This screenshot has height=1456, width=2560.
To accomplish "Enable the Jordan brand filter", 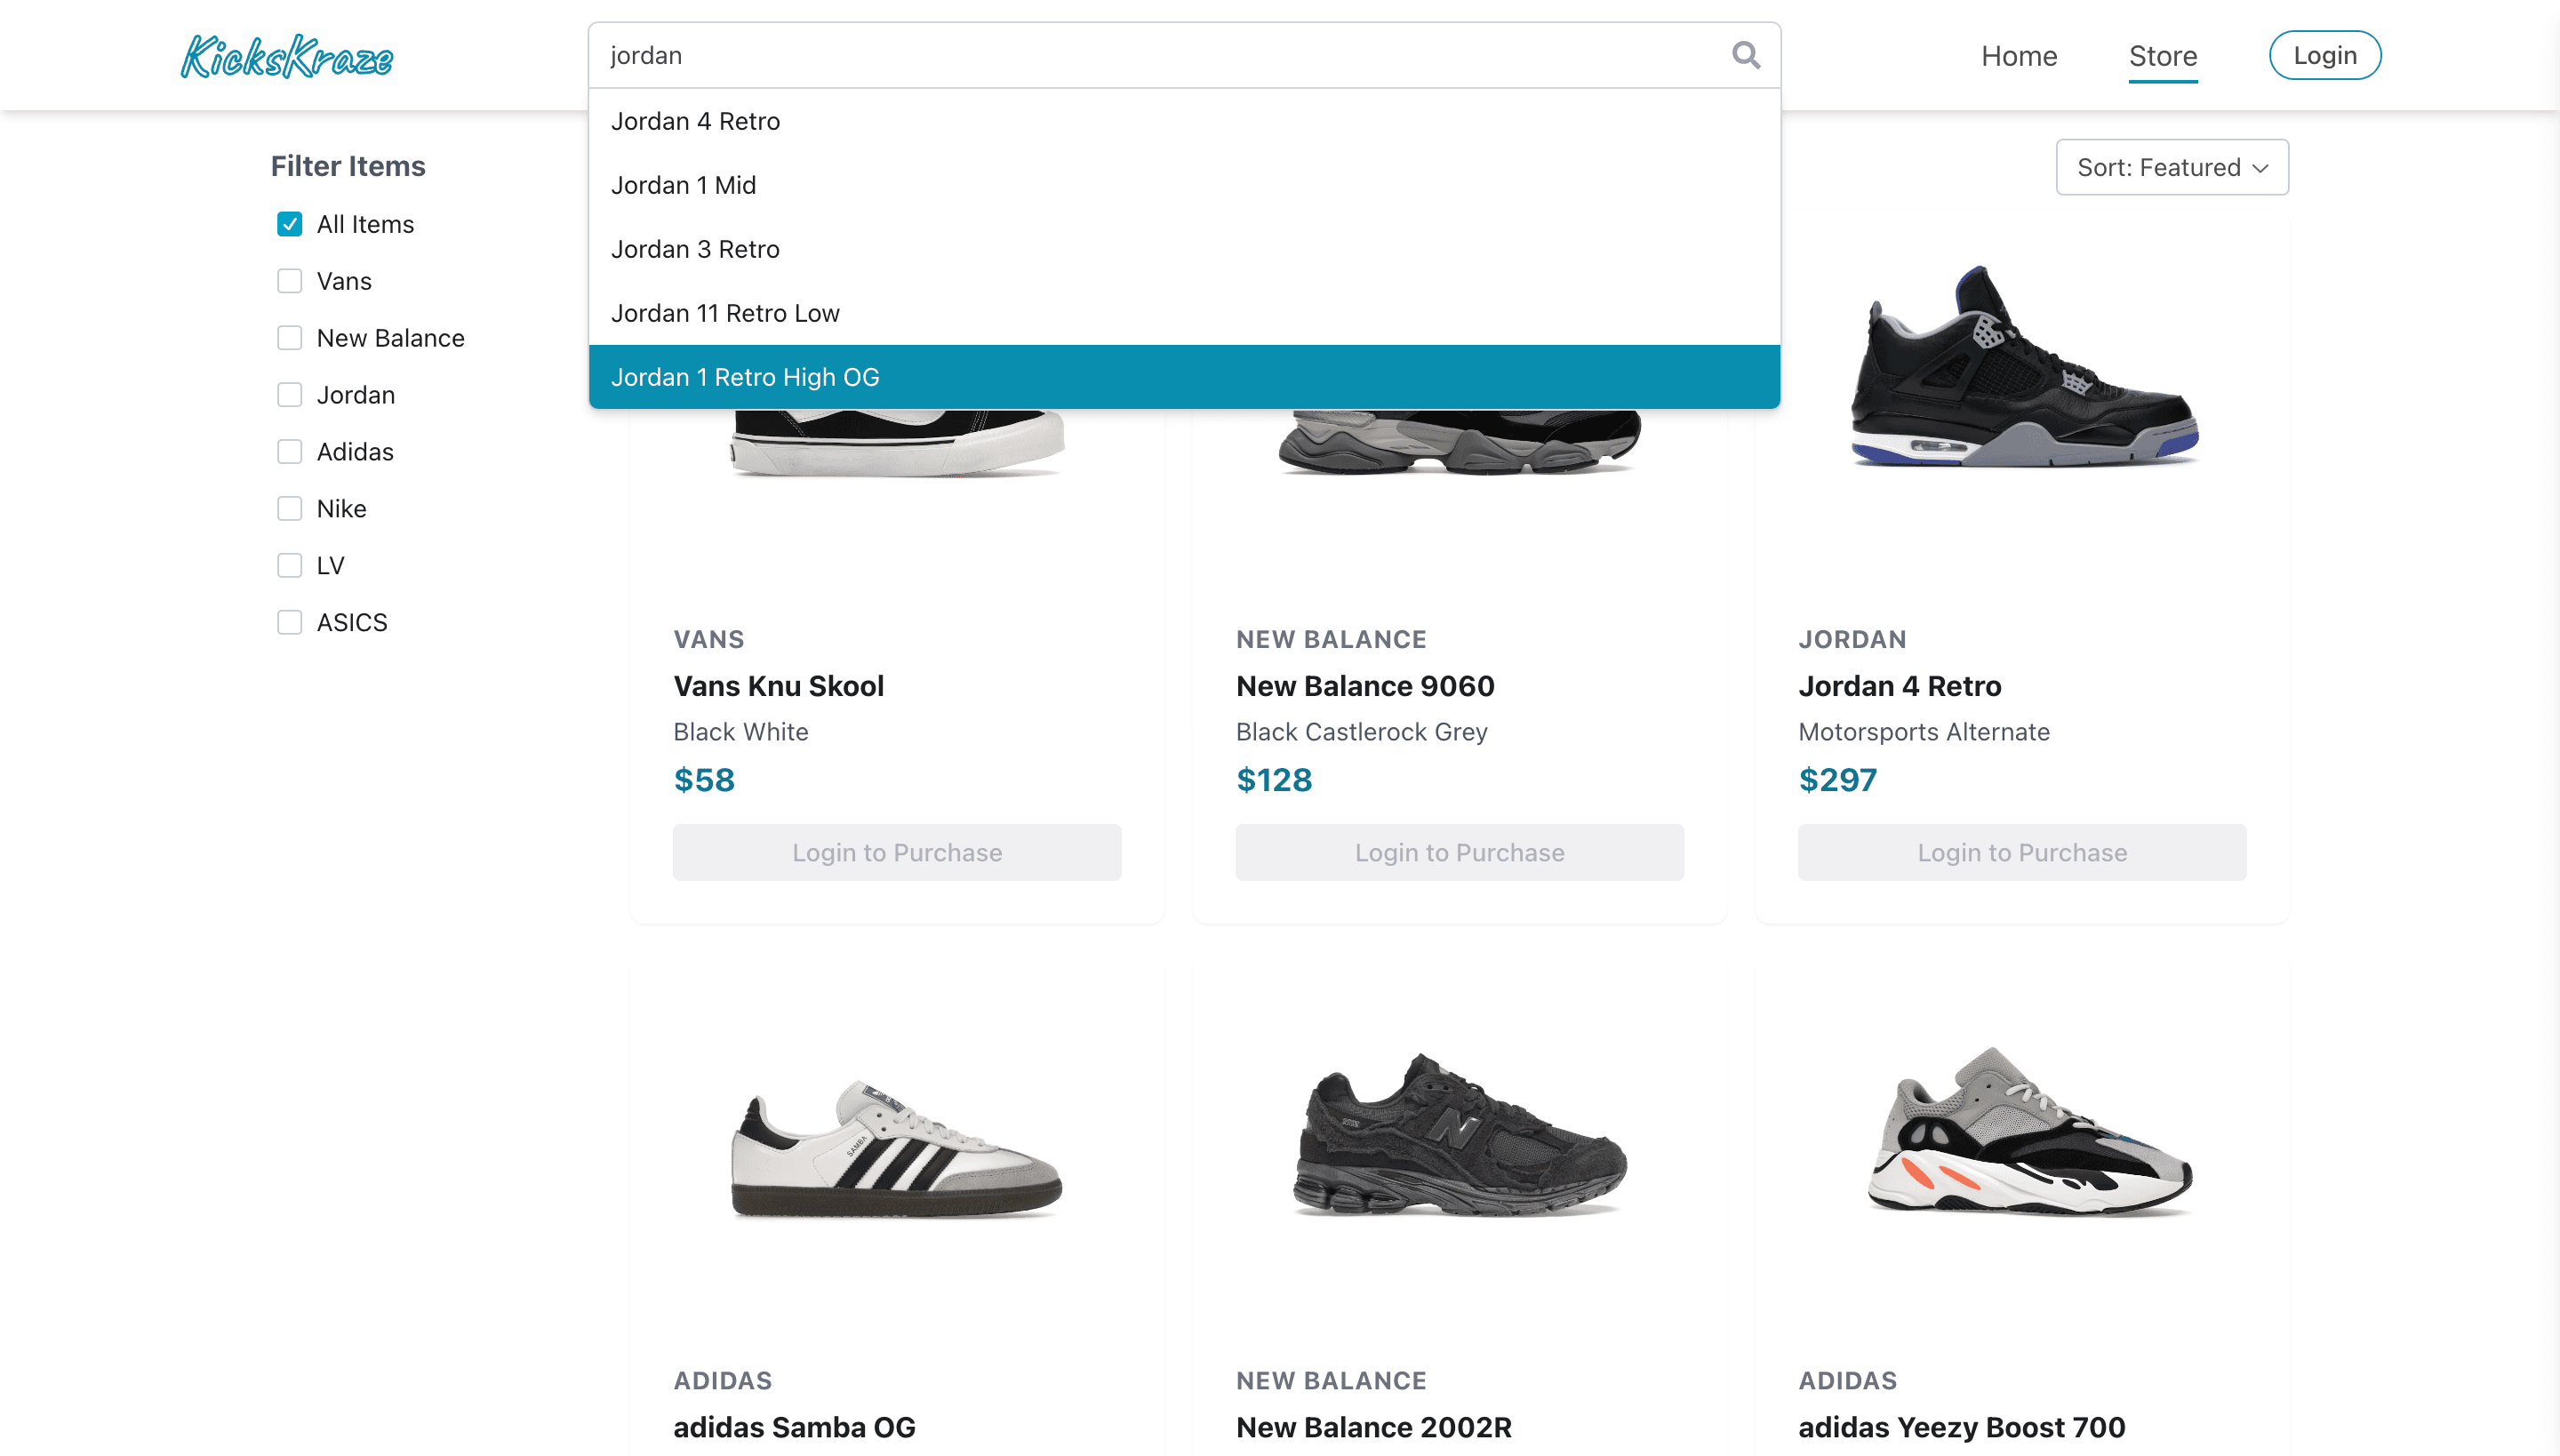I will tap(289, 394).
